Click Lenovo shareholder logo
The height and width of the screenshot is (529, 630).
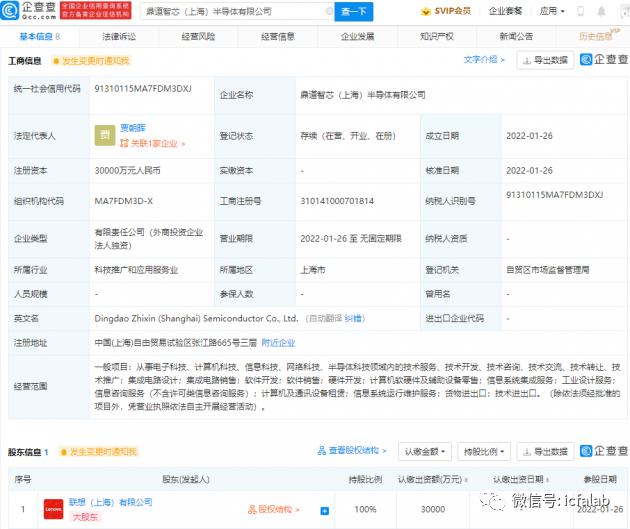(x=53, y=509)
